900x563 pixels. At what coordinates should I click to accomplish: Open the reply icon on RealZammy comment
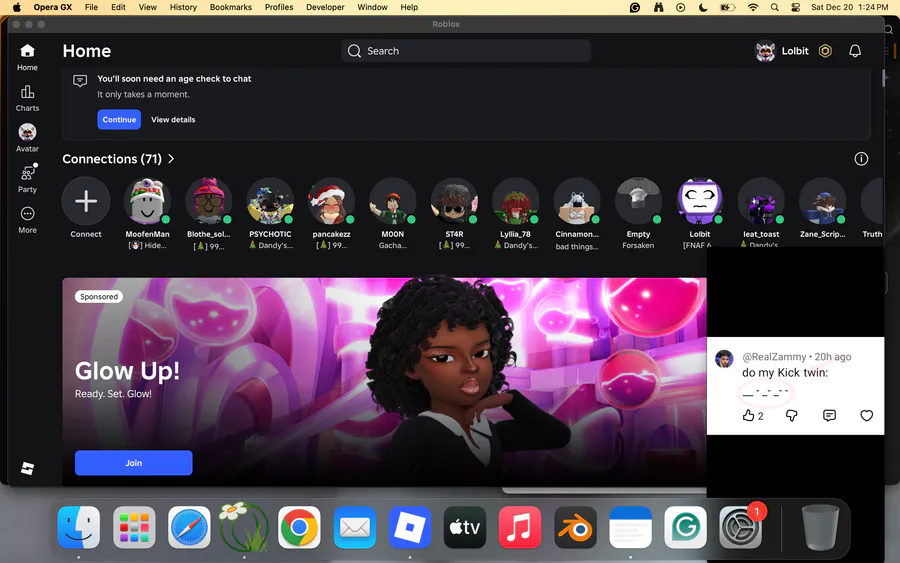click(x=829, y=416)
